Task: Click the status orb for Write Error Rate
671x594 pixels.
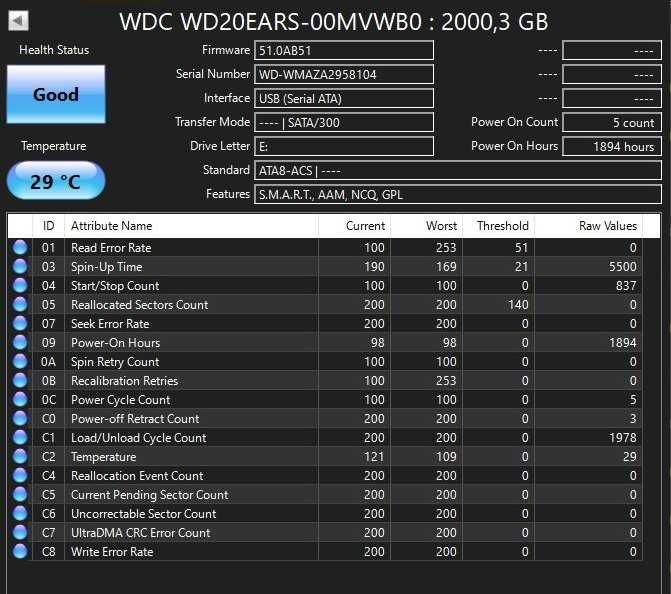Action: [20, 551]
